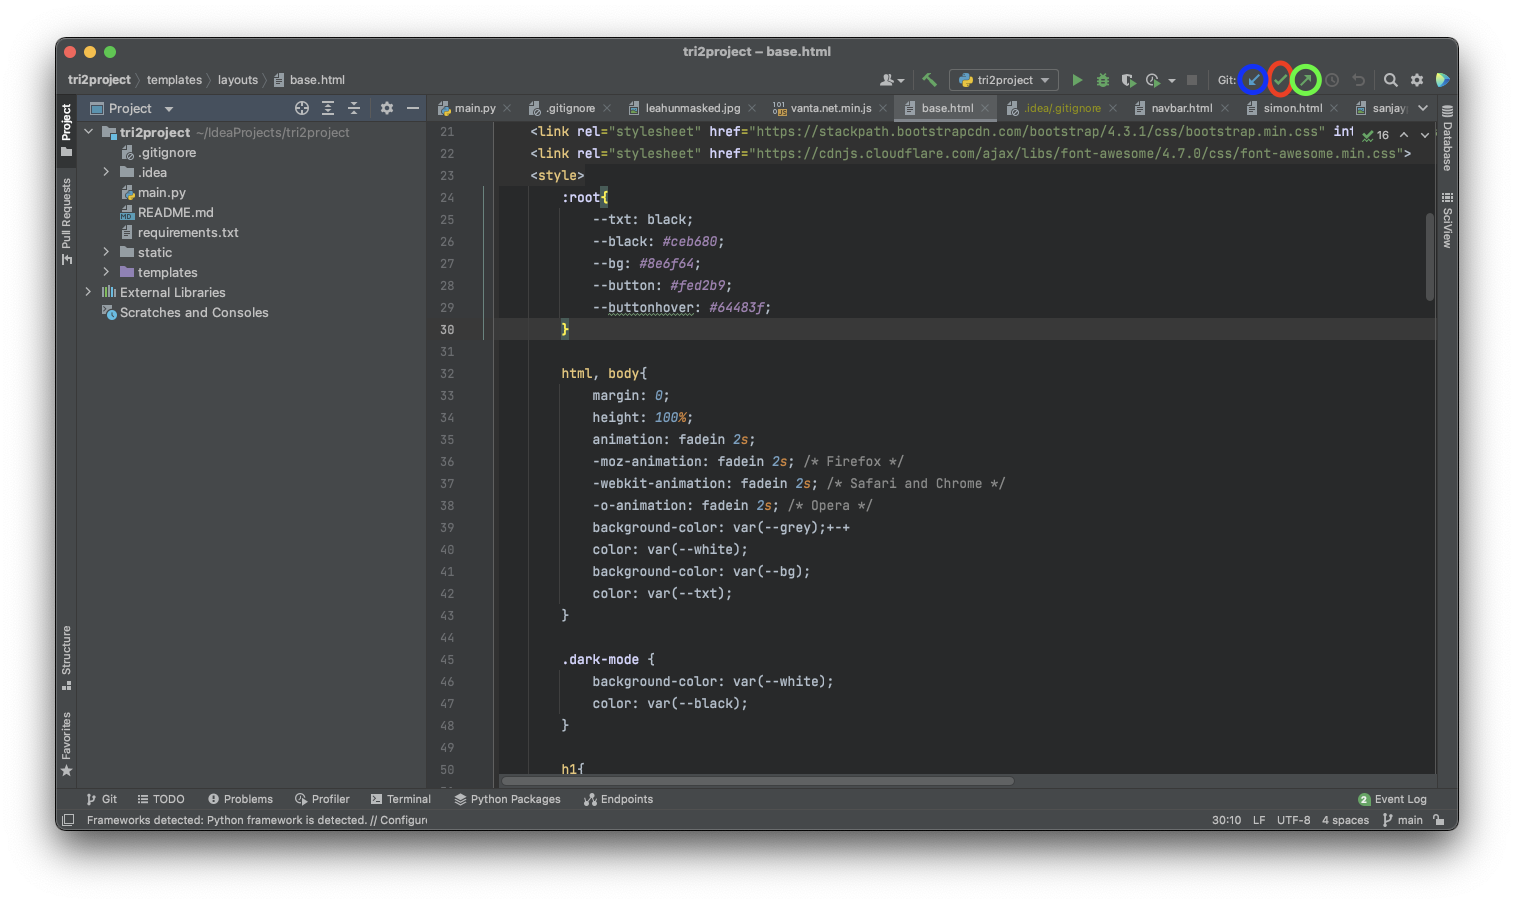Hide the Project panel with the minus icon

413,108
